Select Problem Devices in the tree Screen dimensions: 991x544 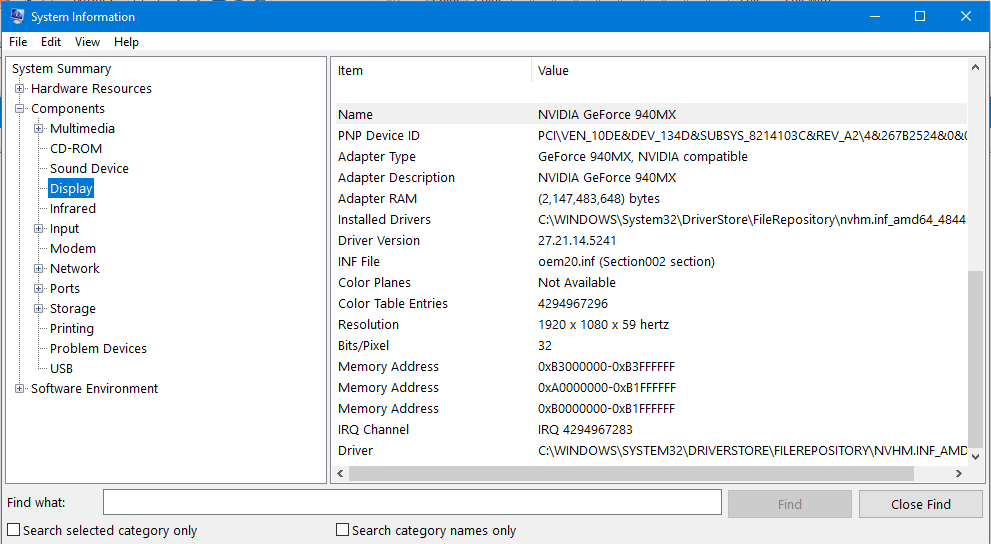coord(98,349)
